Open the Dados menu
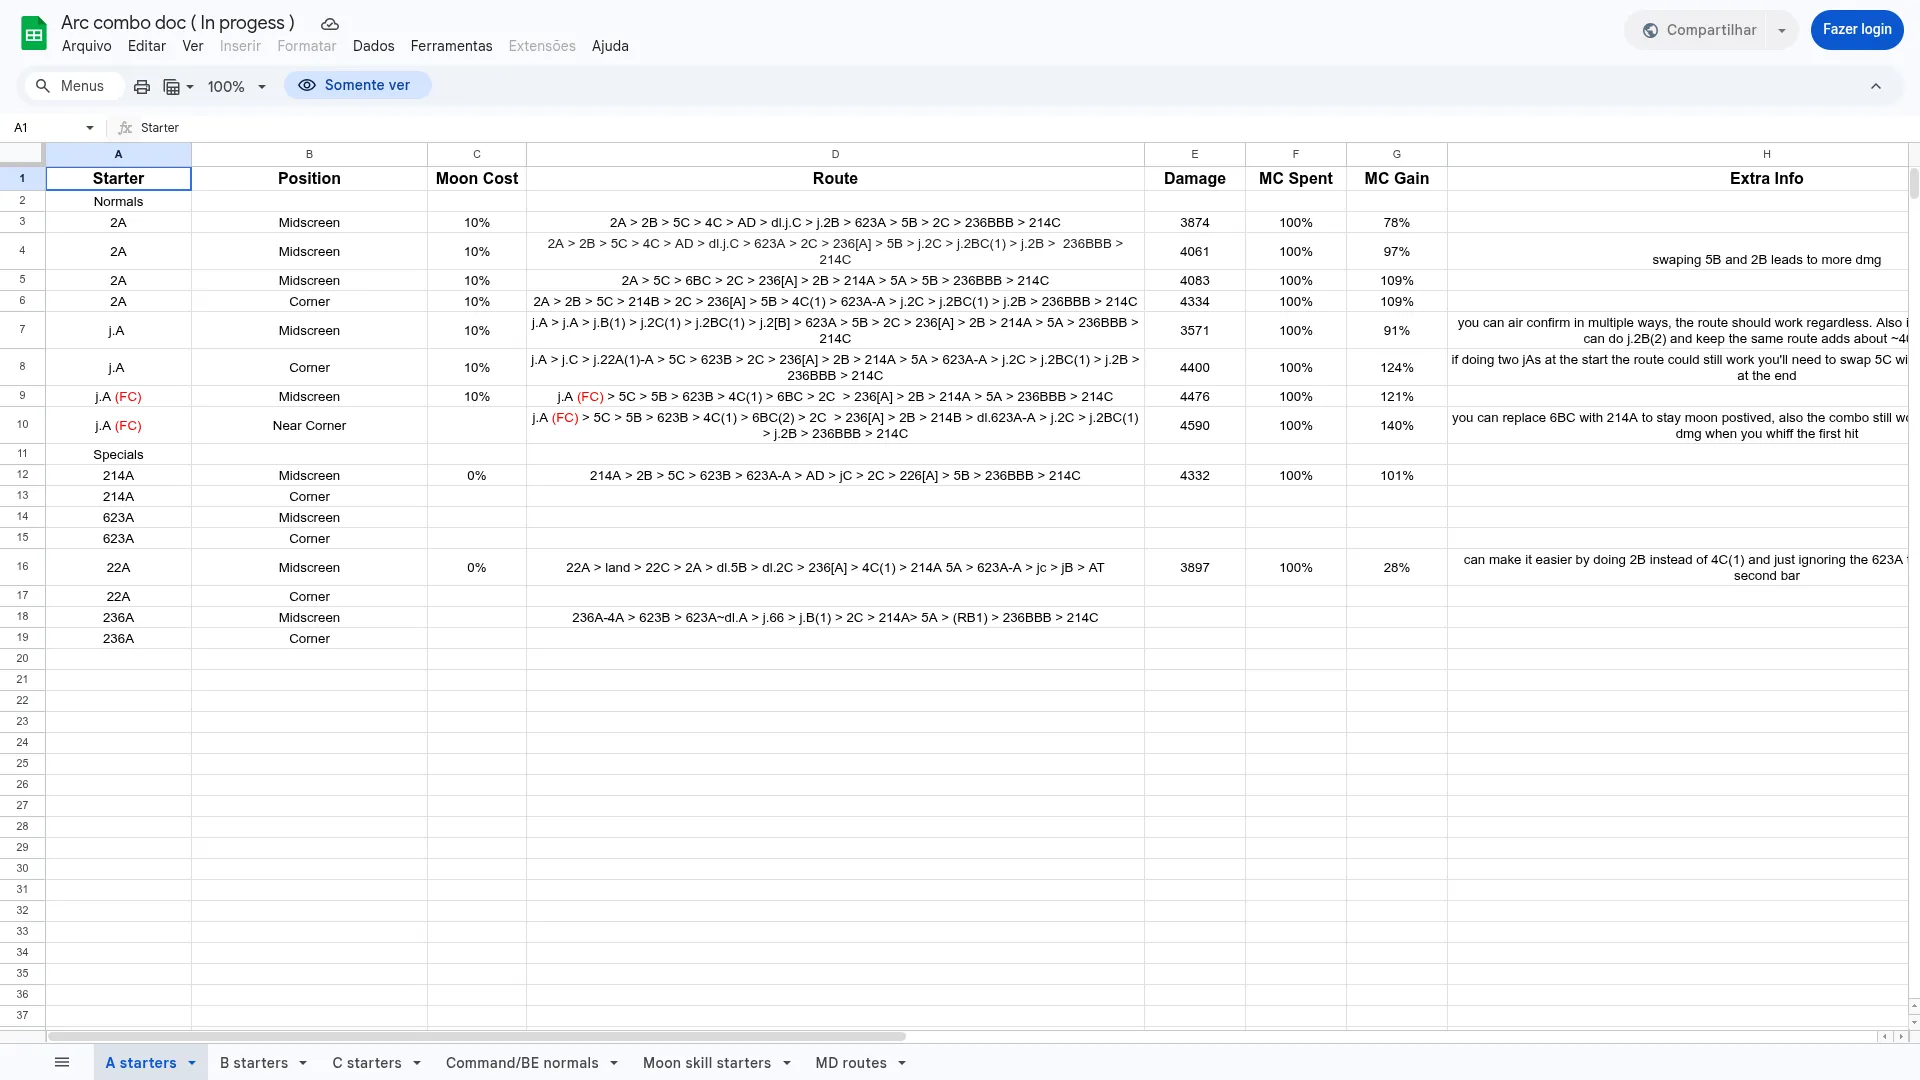Viewport: 1920px width, 1080px height. click(x=373, y=46)
